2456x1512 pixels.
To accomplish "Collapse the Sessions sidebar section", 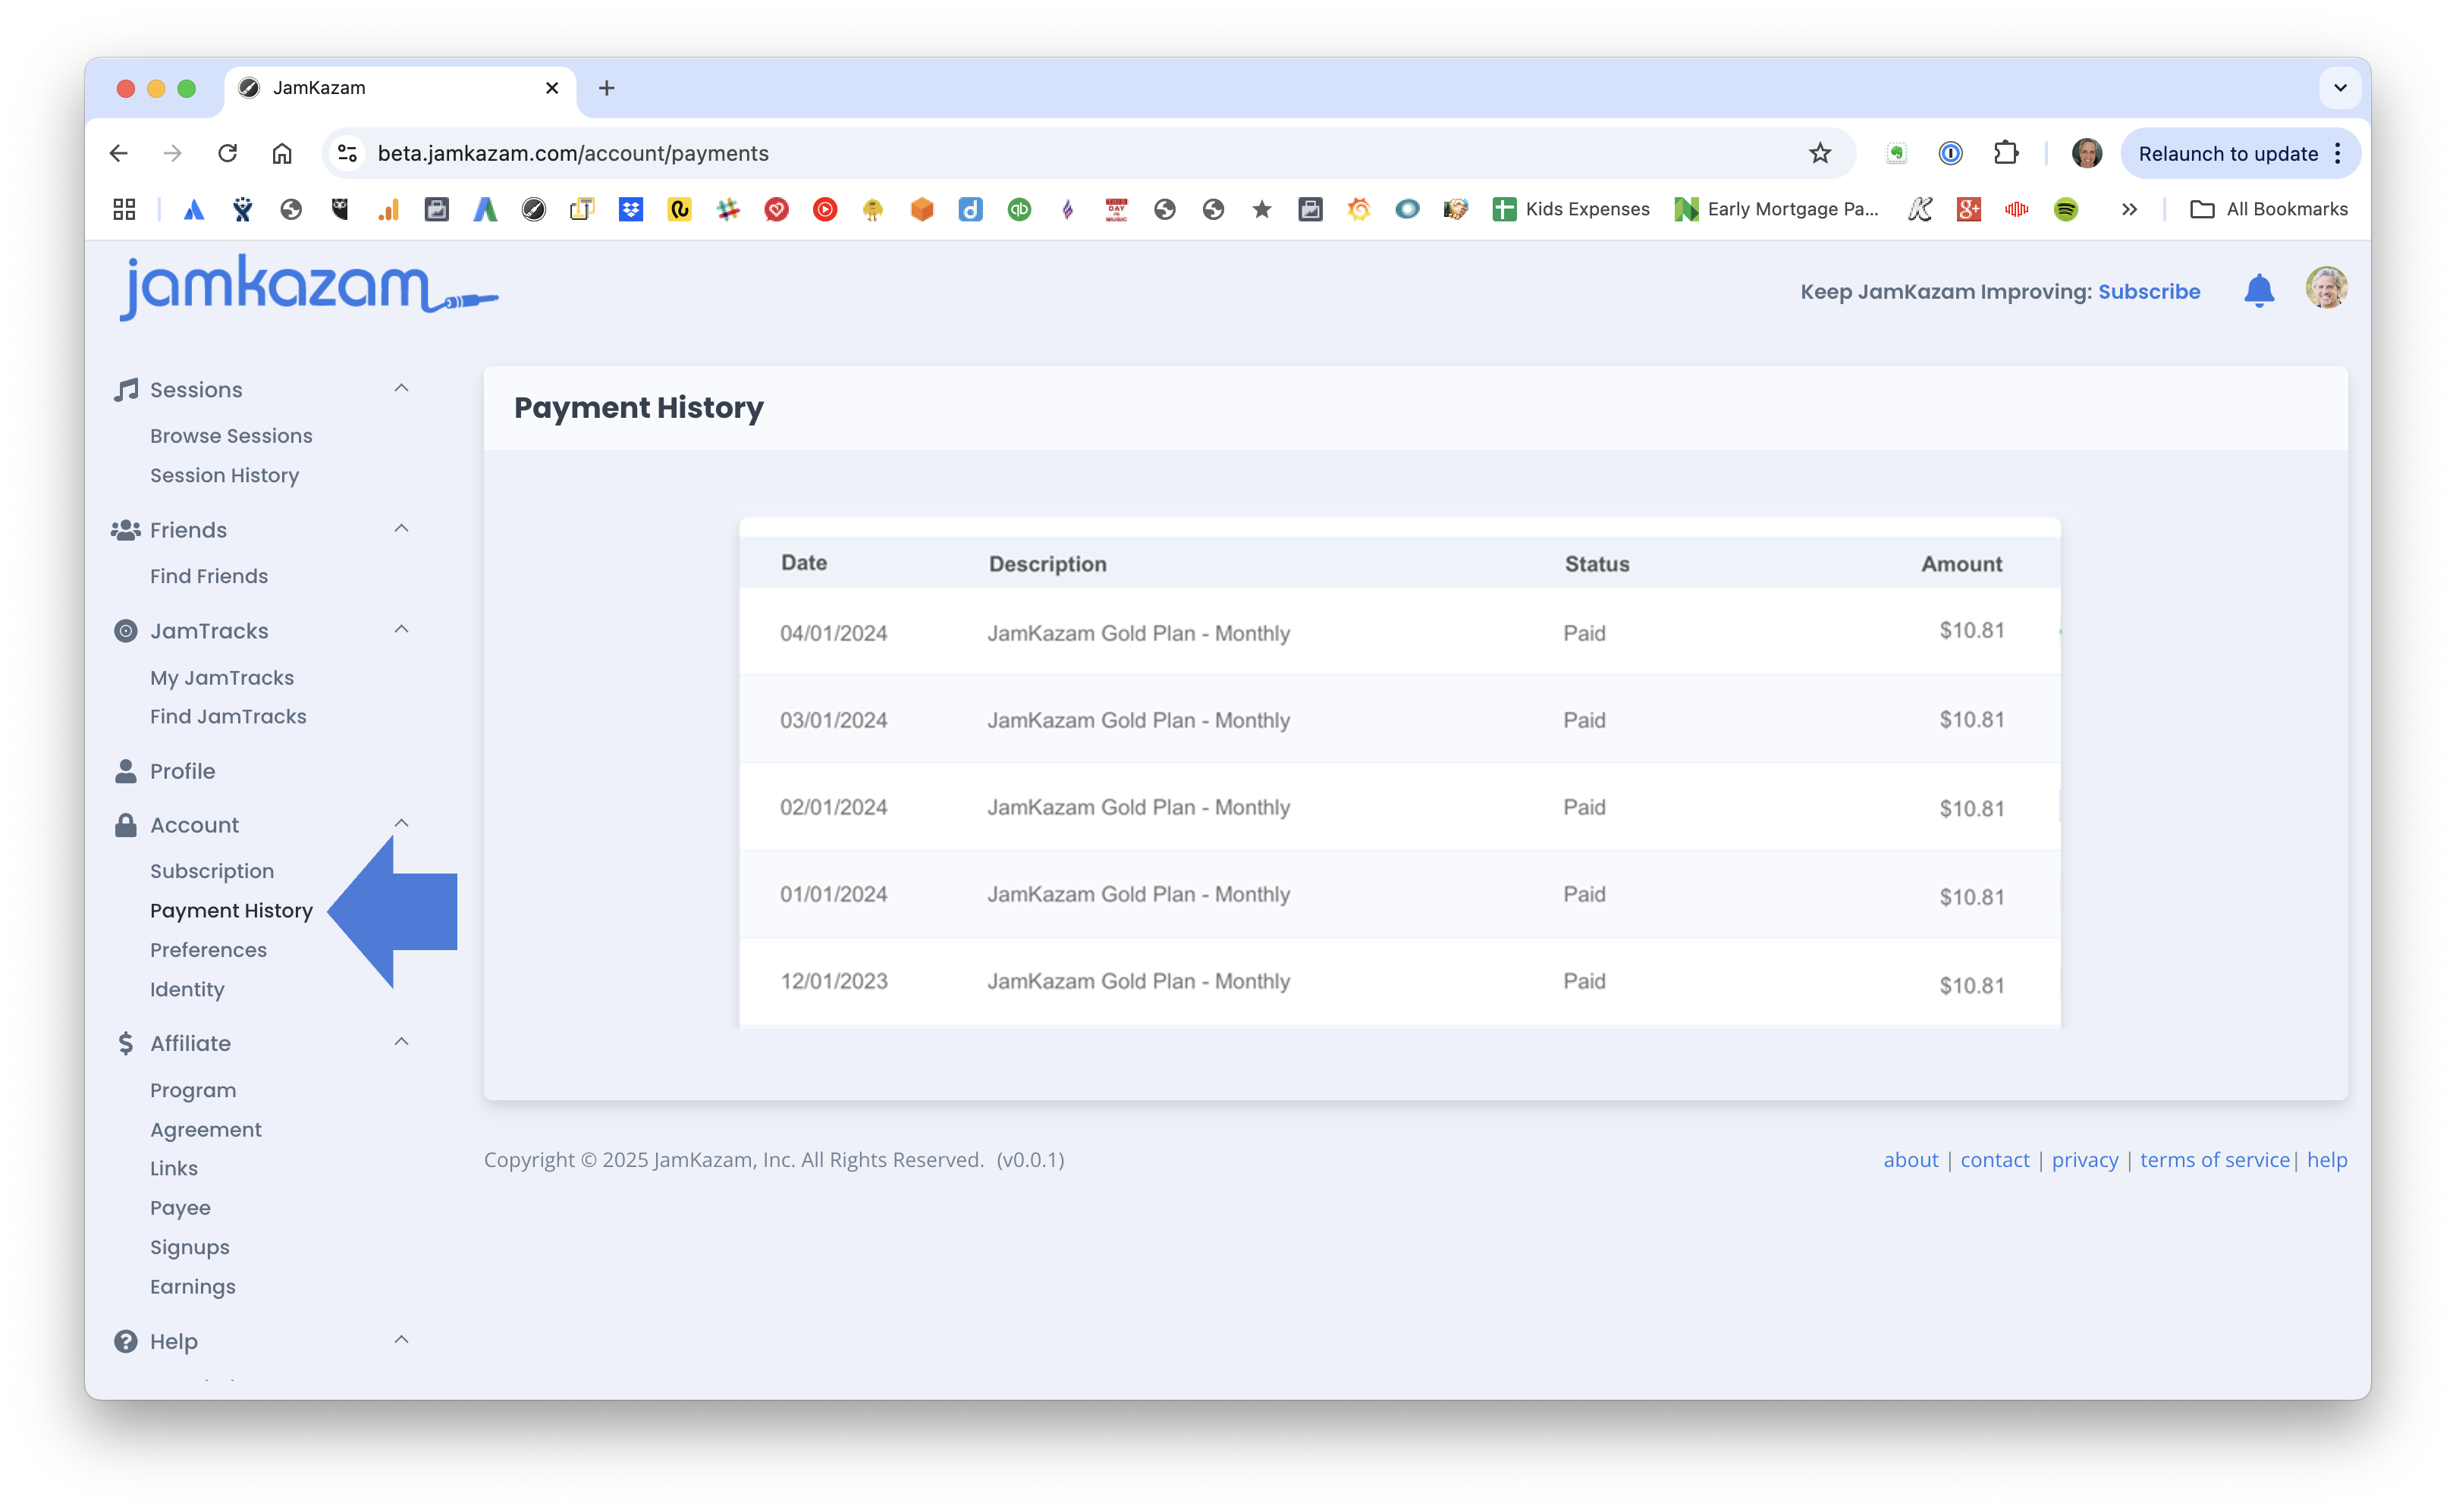I will [x=402, y=388].
